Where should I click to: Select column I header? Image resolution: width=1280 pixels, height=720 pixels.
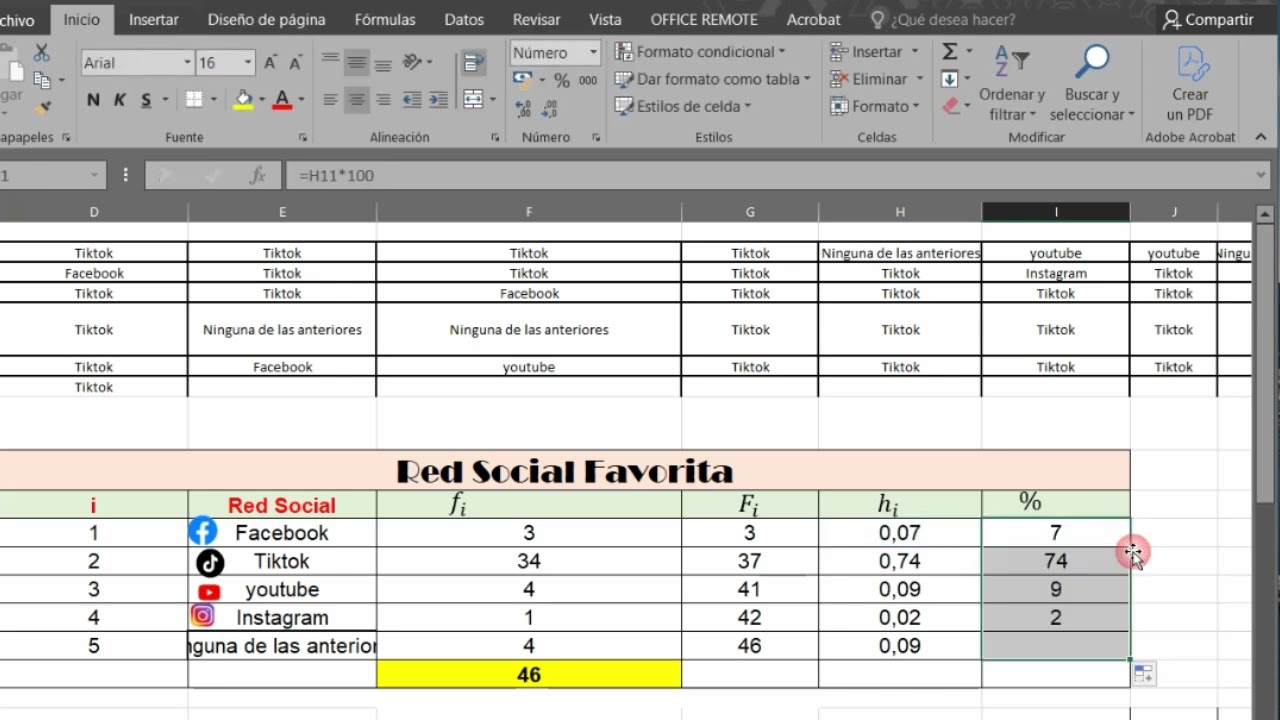pos(1056,212)
